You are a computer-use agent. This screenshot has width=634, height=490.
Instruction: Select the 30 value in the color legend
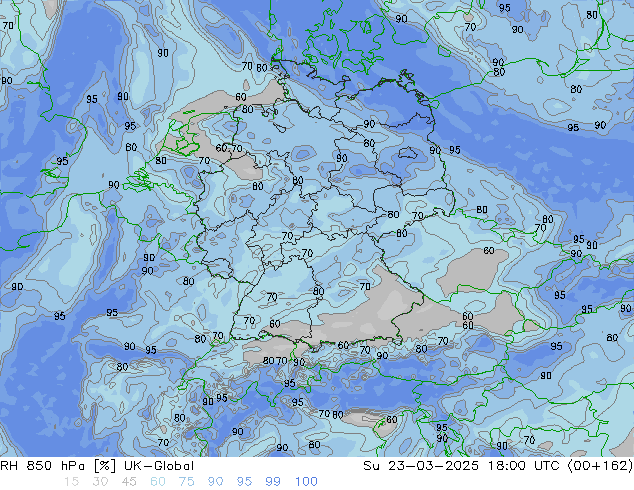click(x=100, y=482)
